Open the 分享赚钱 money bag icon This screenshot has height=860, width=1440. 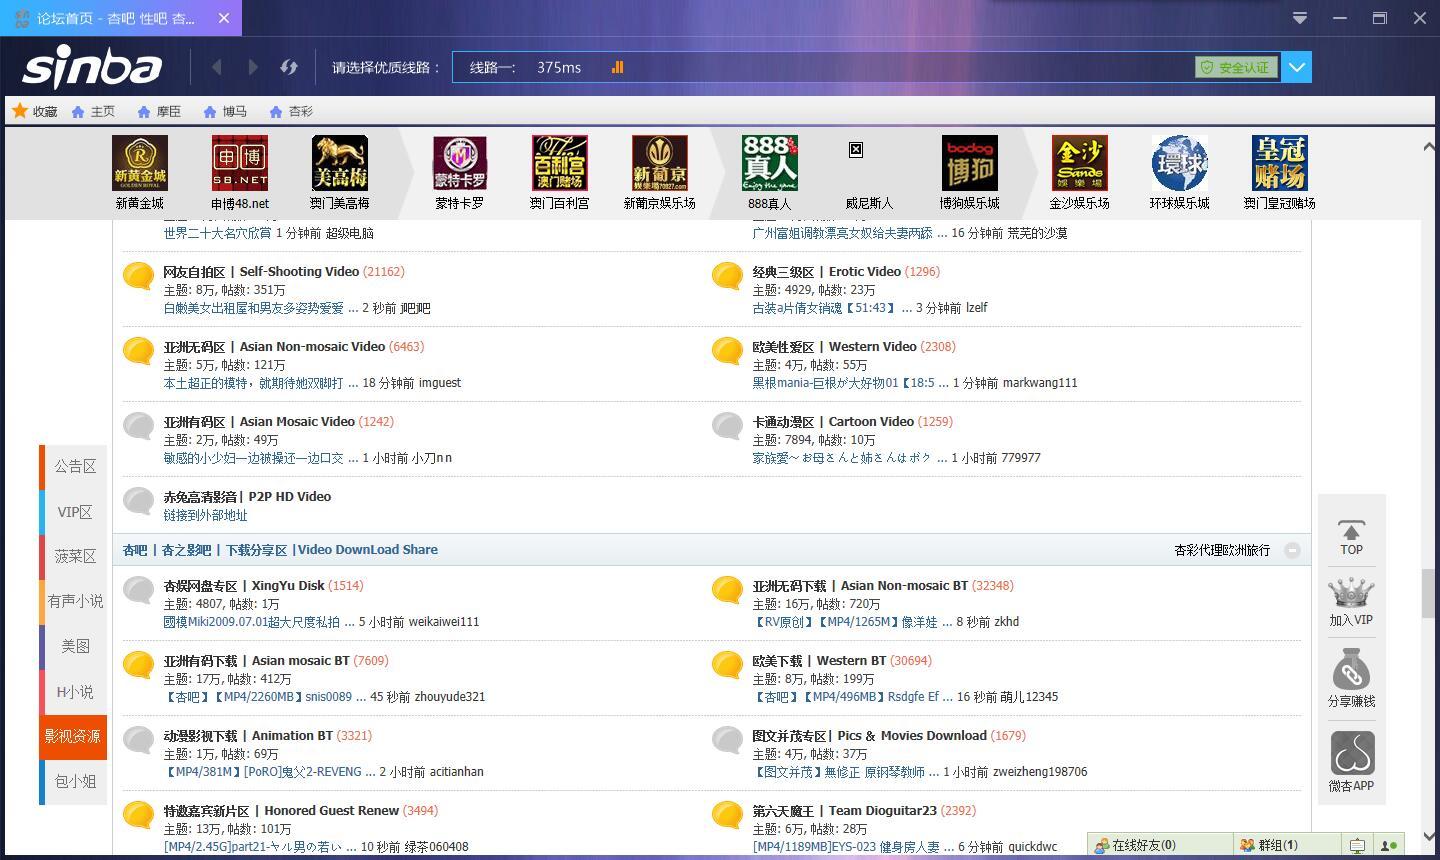(1351, 670)
